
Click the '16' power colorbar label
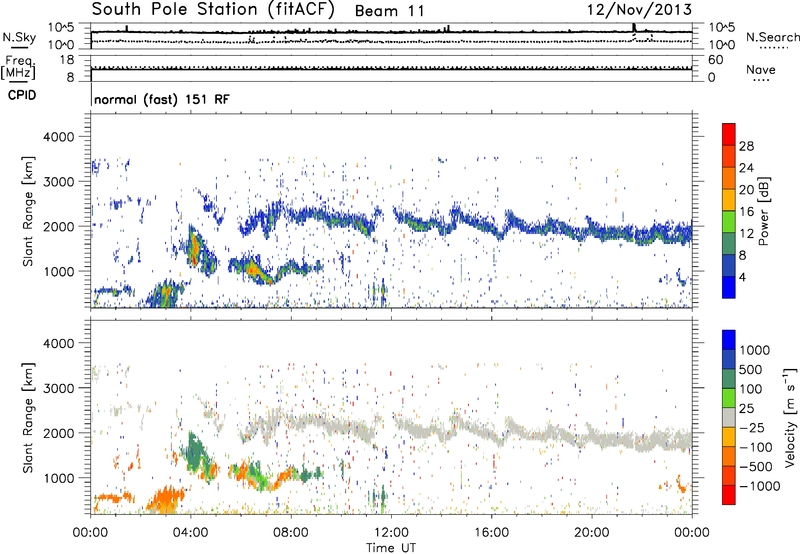point(746,212)
